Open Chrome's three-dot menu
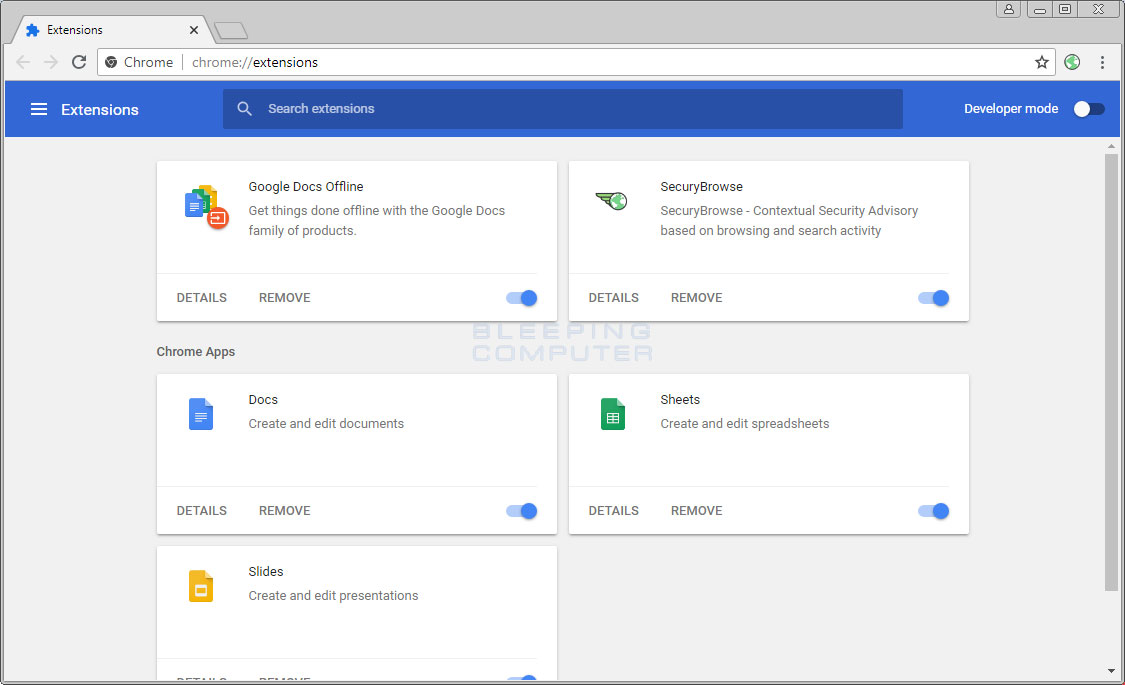Screen dimensions: 1125x685 pos(1103,61)
